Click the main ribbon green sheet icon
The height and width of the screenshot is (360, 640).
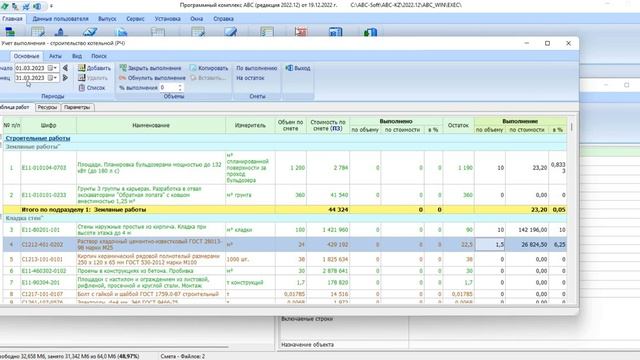(267, 32)
